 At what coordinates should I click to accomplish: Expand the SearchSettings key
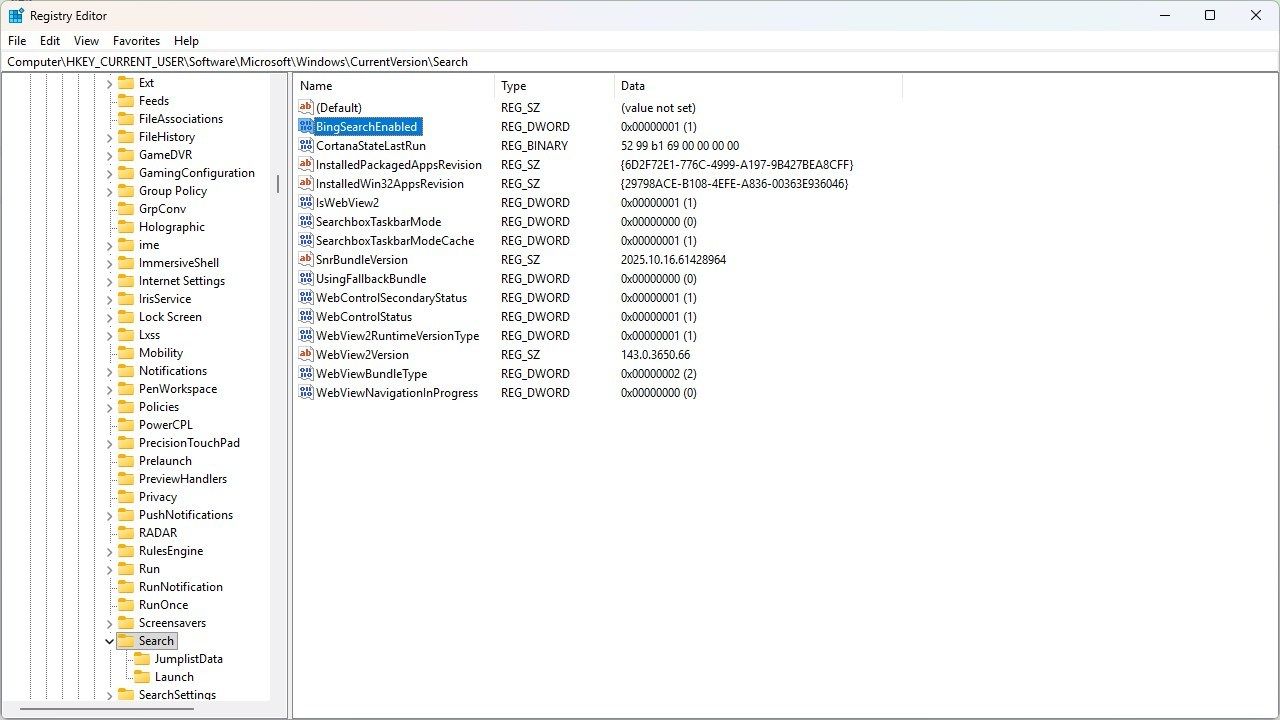click(109, 695)
